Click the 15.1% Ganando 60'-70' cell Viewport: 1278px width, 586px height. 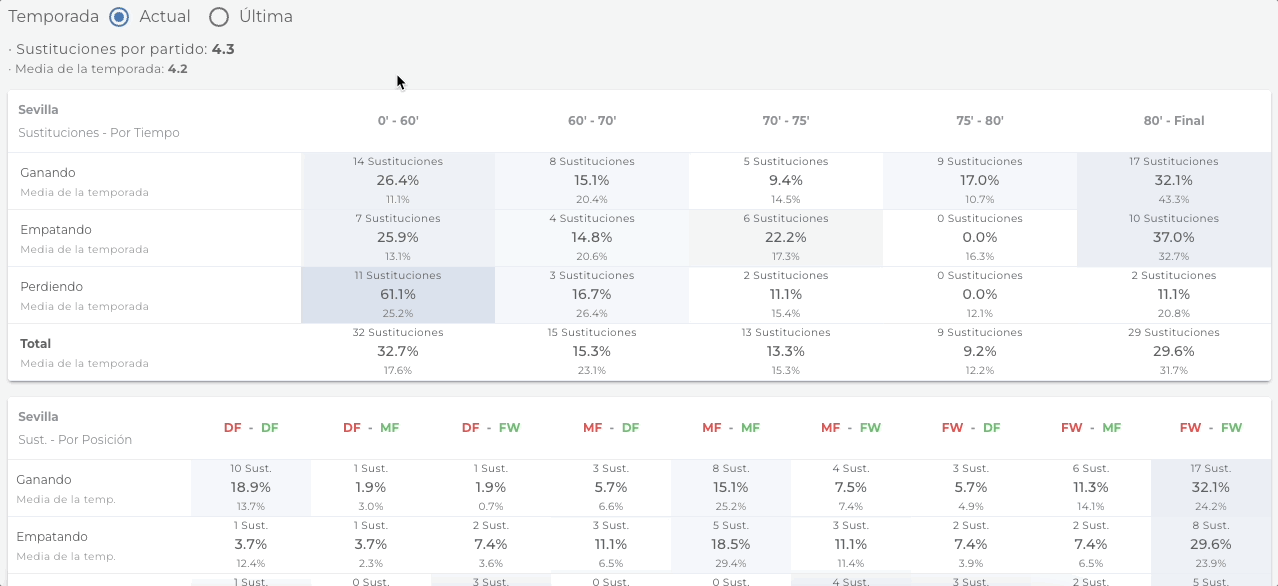coord(592,181)
